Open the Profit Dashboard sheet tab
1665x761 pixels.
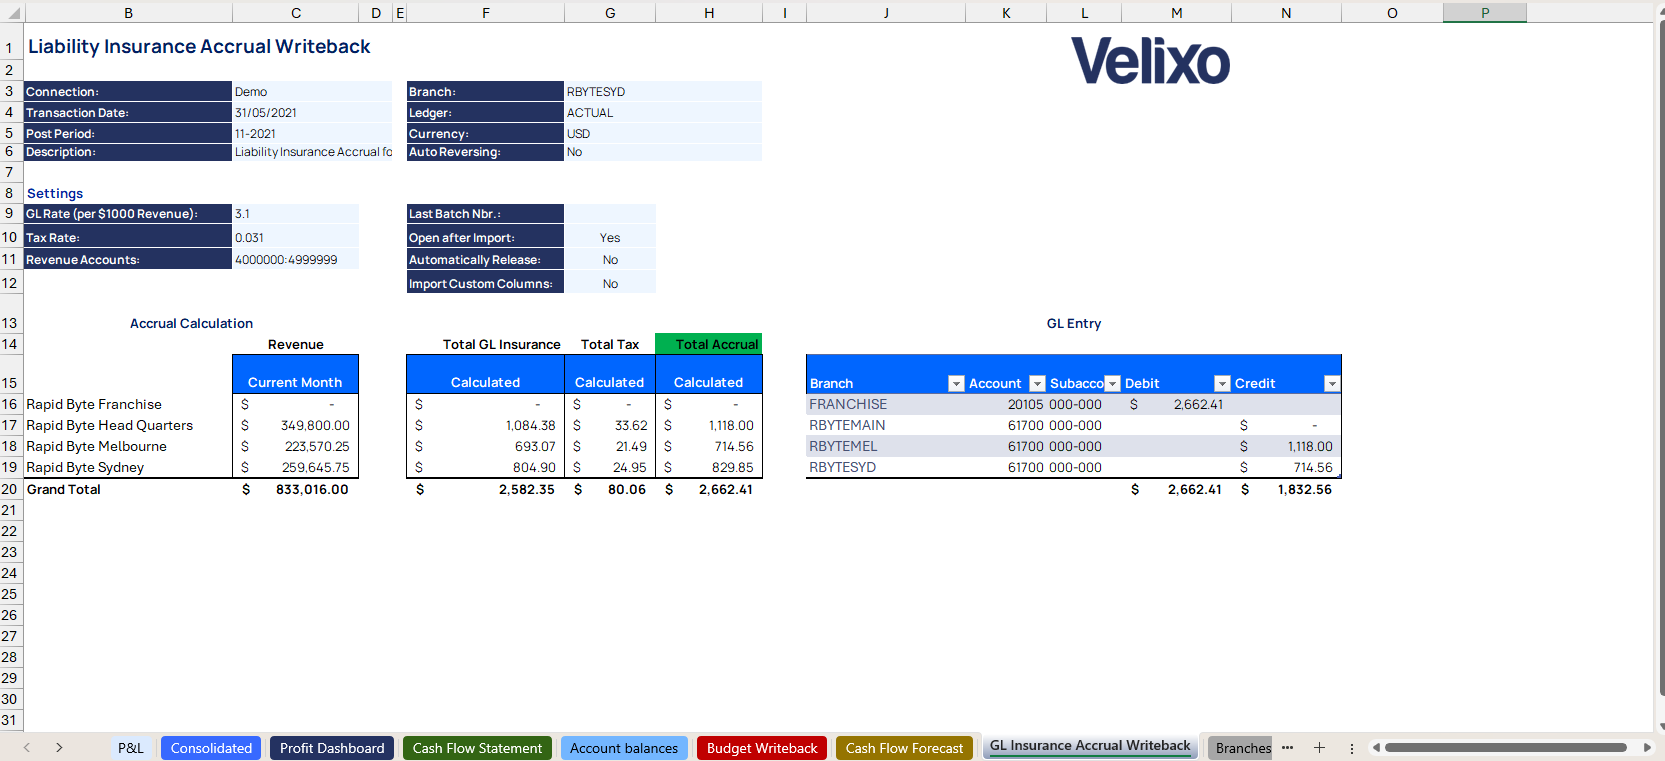(332, 748)
